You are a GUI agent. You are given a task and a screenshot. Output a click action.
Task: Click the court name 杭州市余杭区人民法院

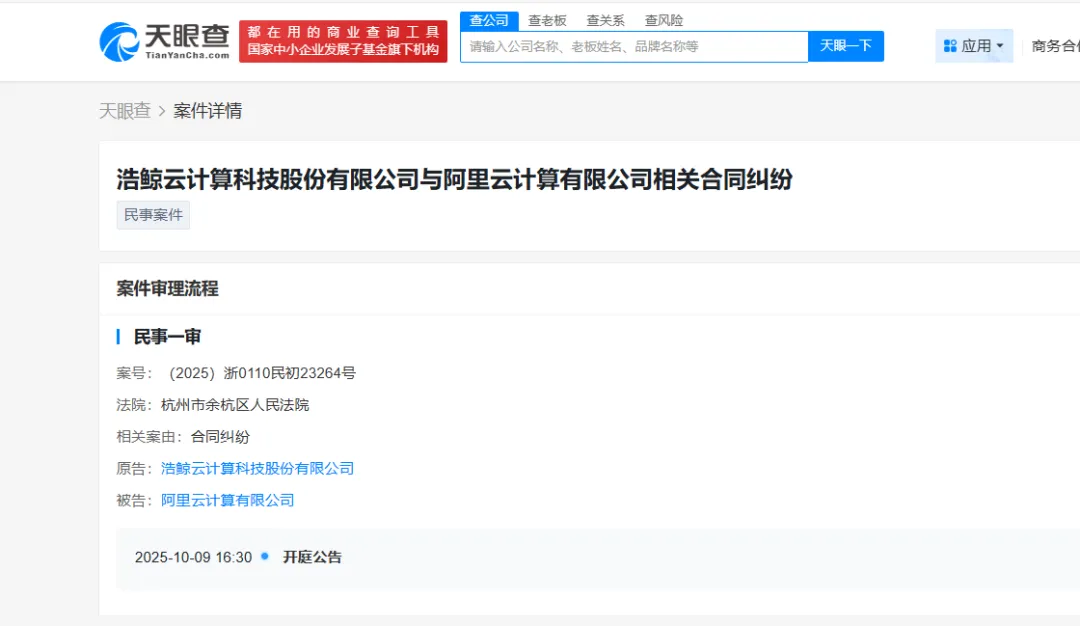tap(235, 405)
